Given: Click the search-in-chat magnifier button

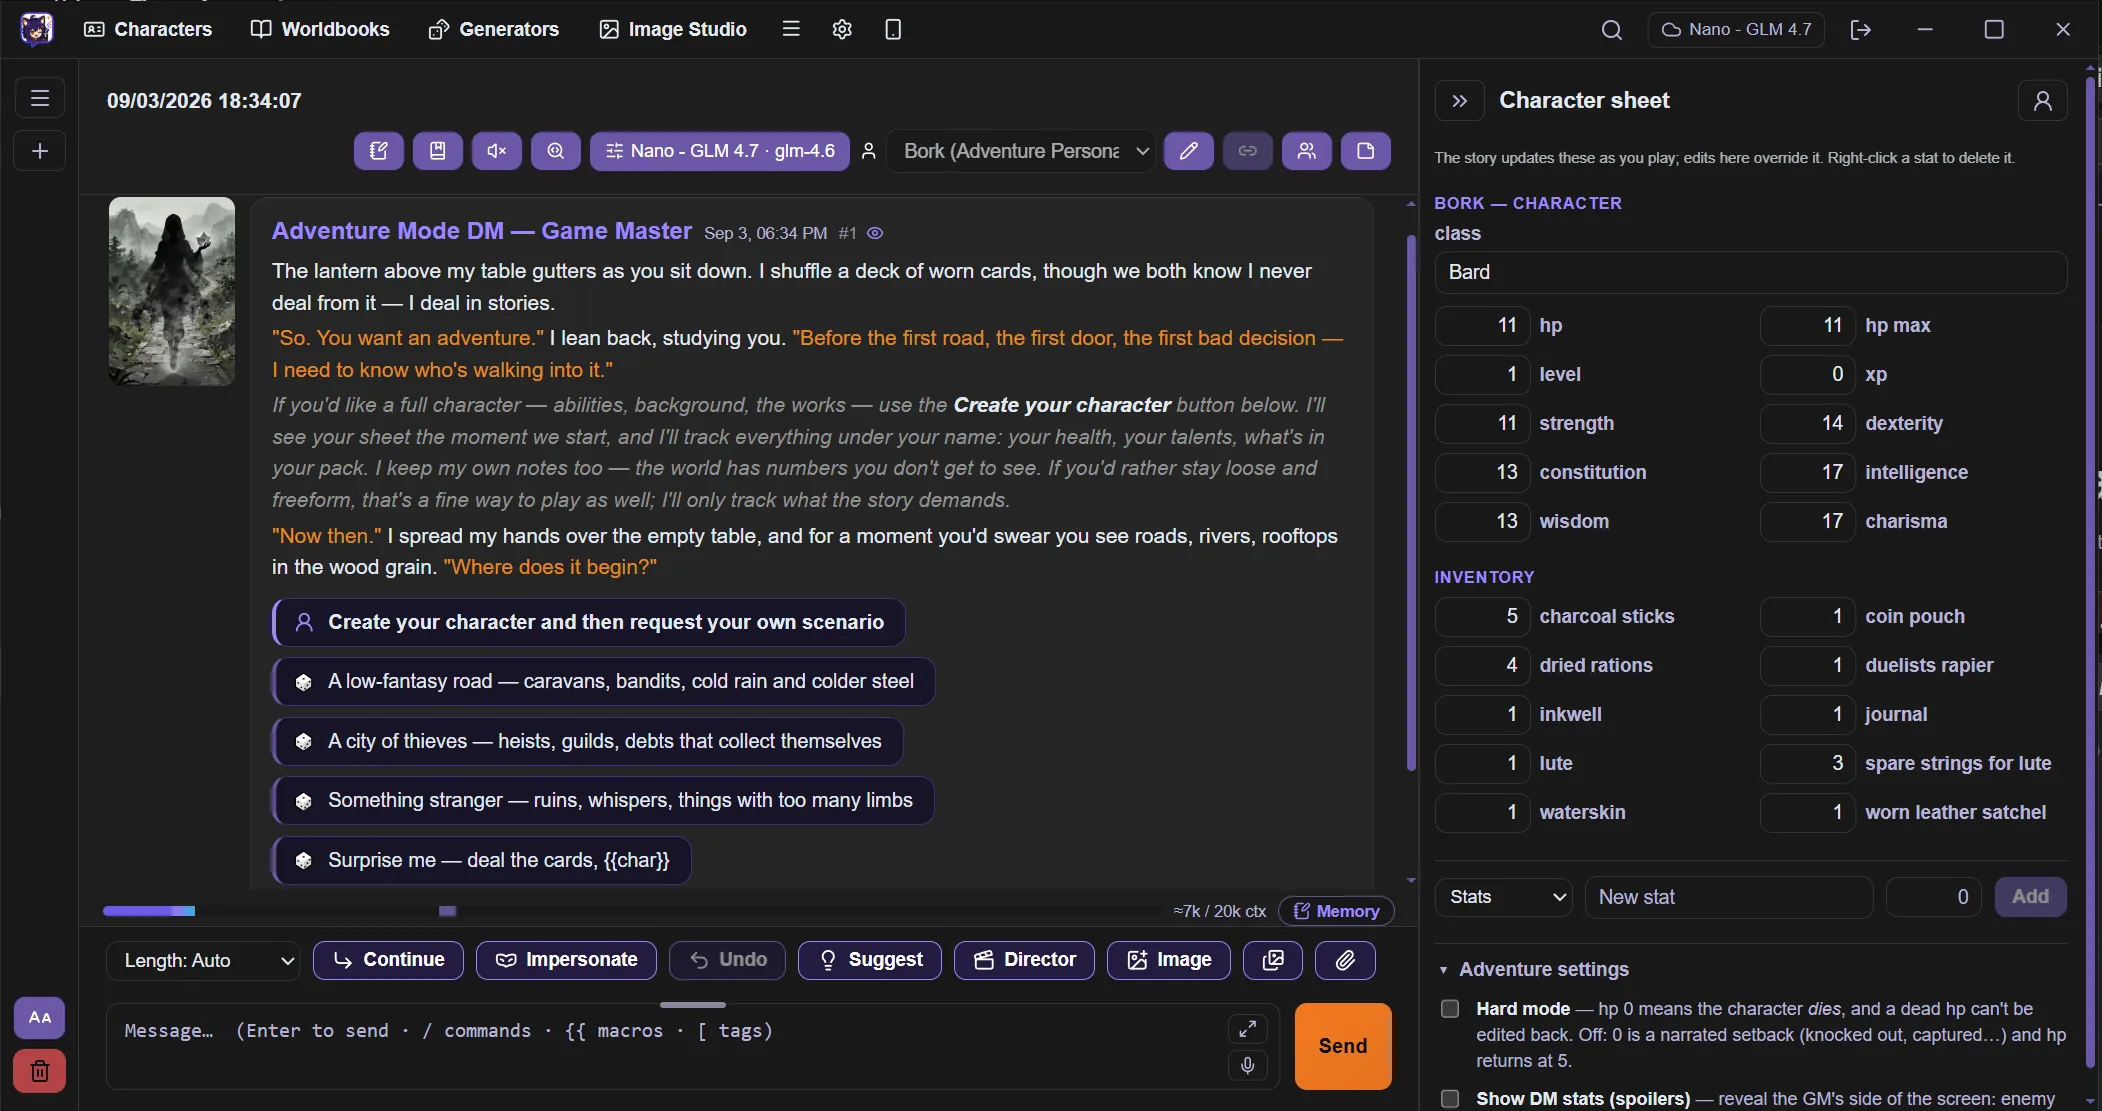Looking at the screenshot, I should point(556,151).
